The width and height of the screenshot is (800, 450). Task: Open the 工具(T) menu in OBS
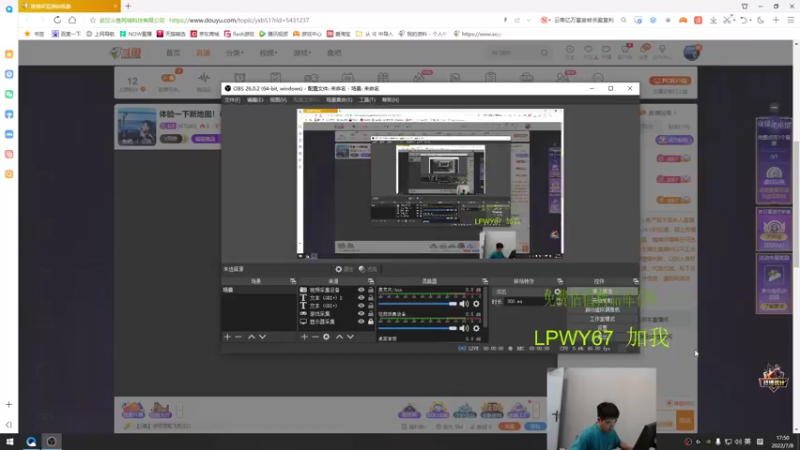[367, 100]
